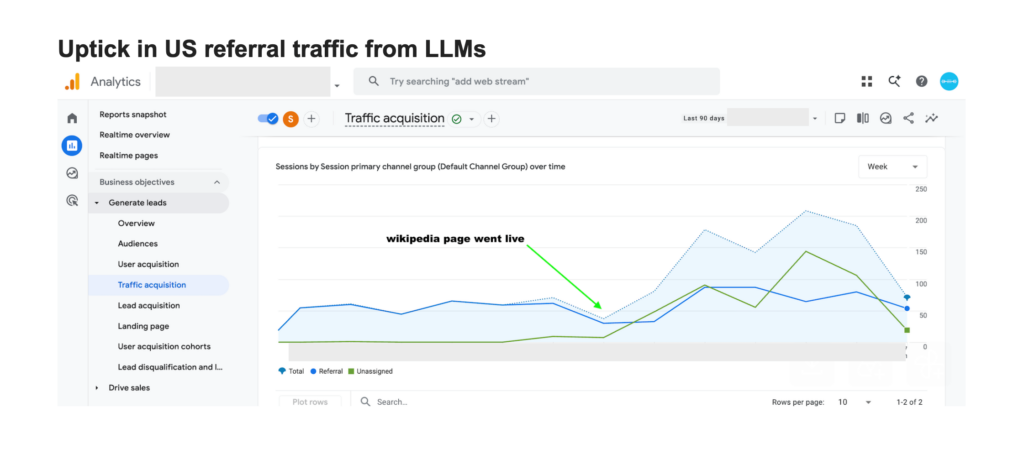Select Traffic acquisition in sidebar

[x=159, y=285]
